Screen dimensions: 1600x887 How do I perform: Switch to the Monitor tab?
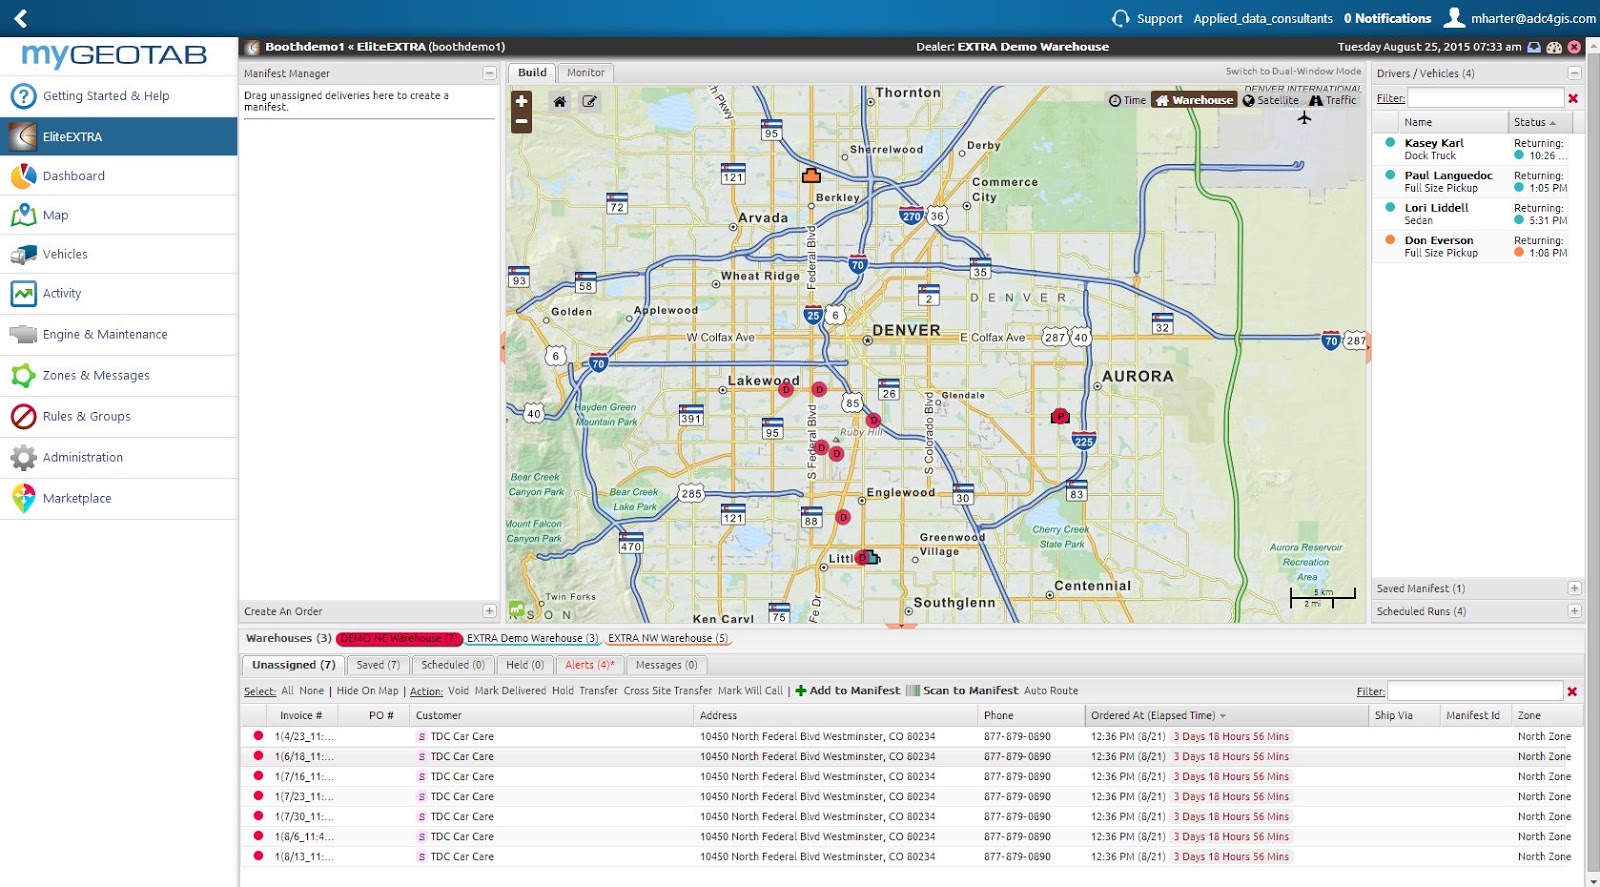coord(585,73)
